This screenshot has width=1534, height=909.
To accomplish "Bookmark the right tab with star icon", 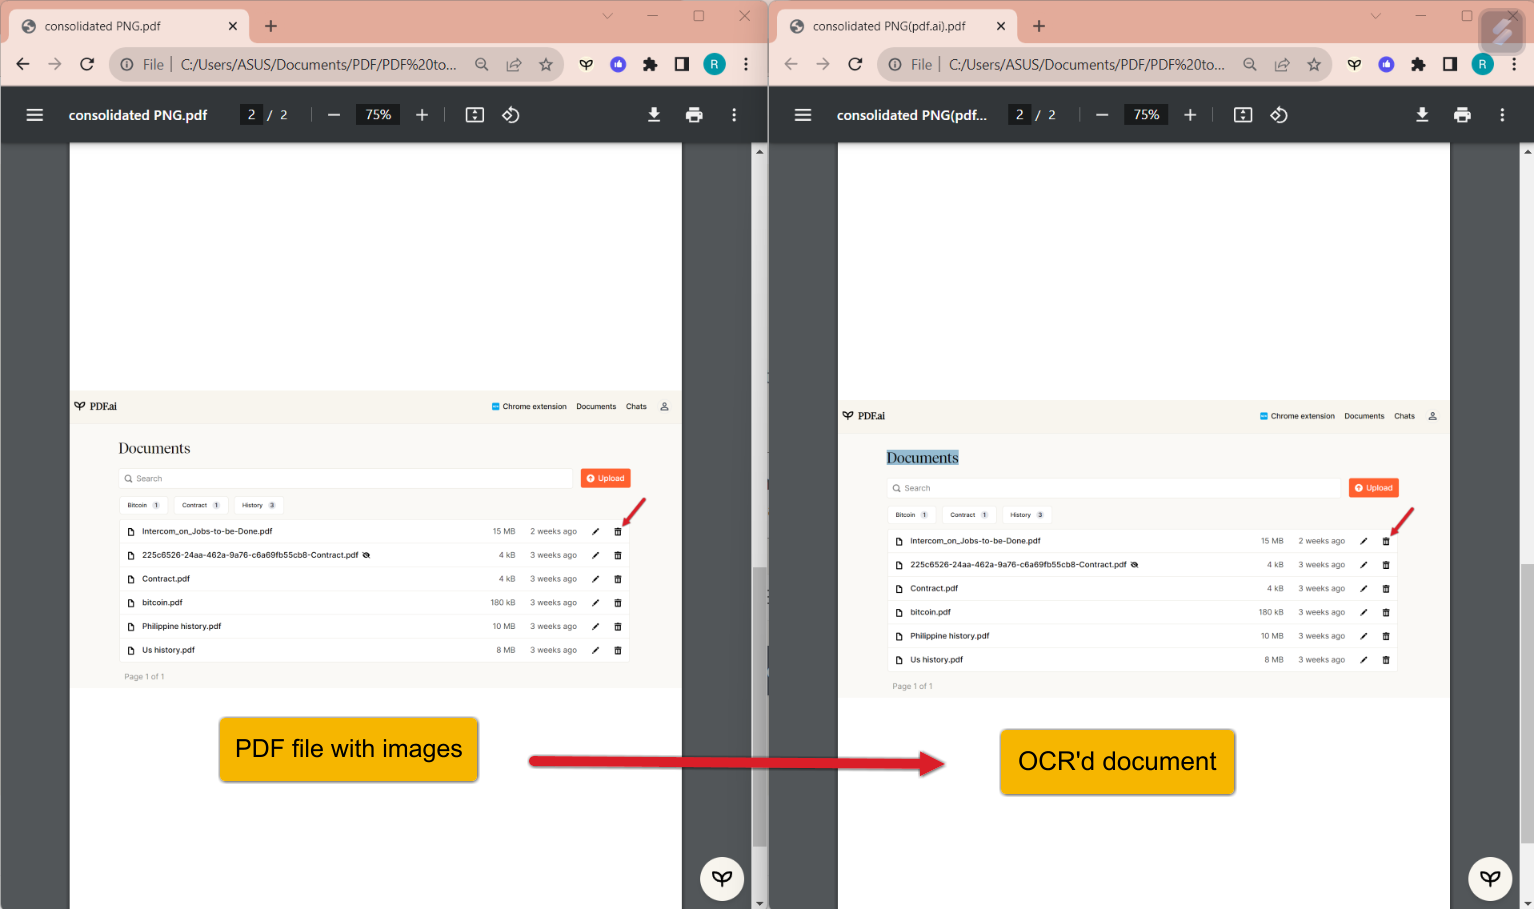I will tap(1314, 64).
